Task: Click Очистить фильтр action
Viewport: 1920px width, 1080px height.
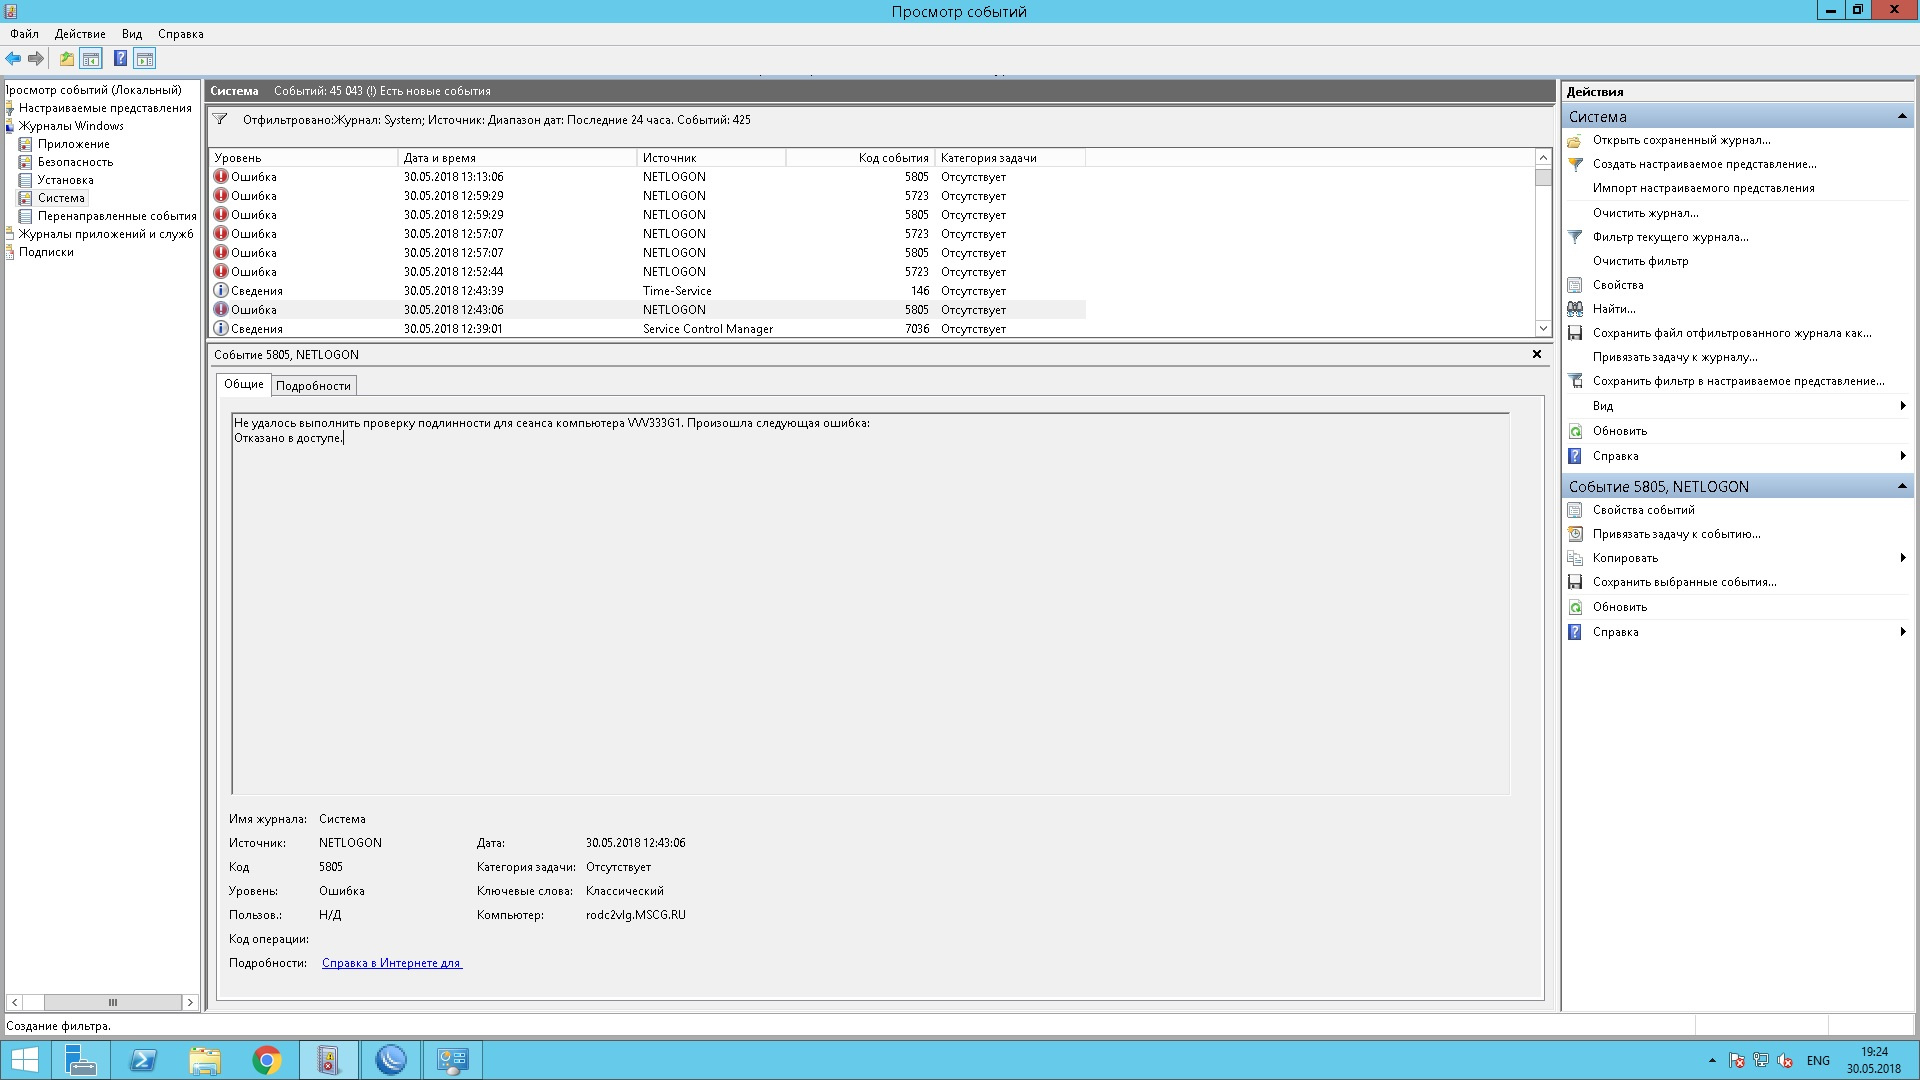Action: pos(1640,261)
